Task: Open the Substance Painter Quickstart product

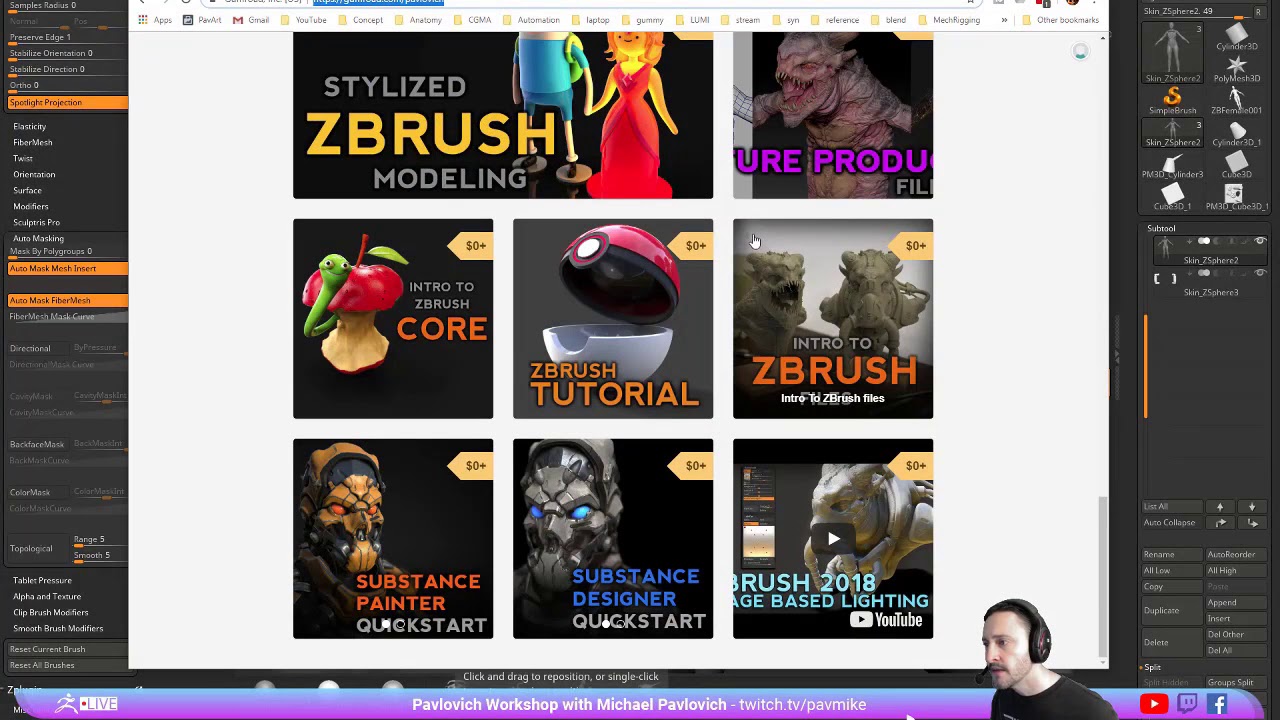Action: tap(393, 539)
